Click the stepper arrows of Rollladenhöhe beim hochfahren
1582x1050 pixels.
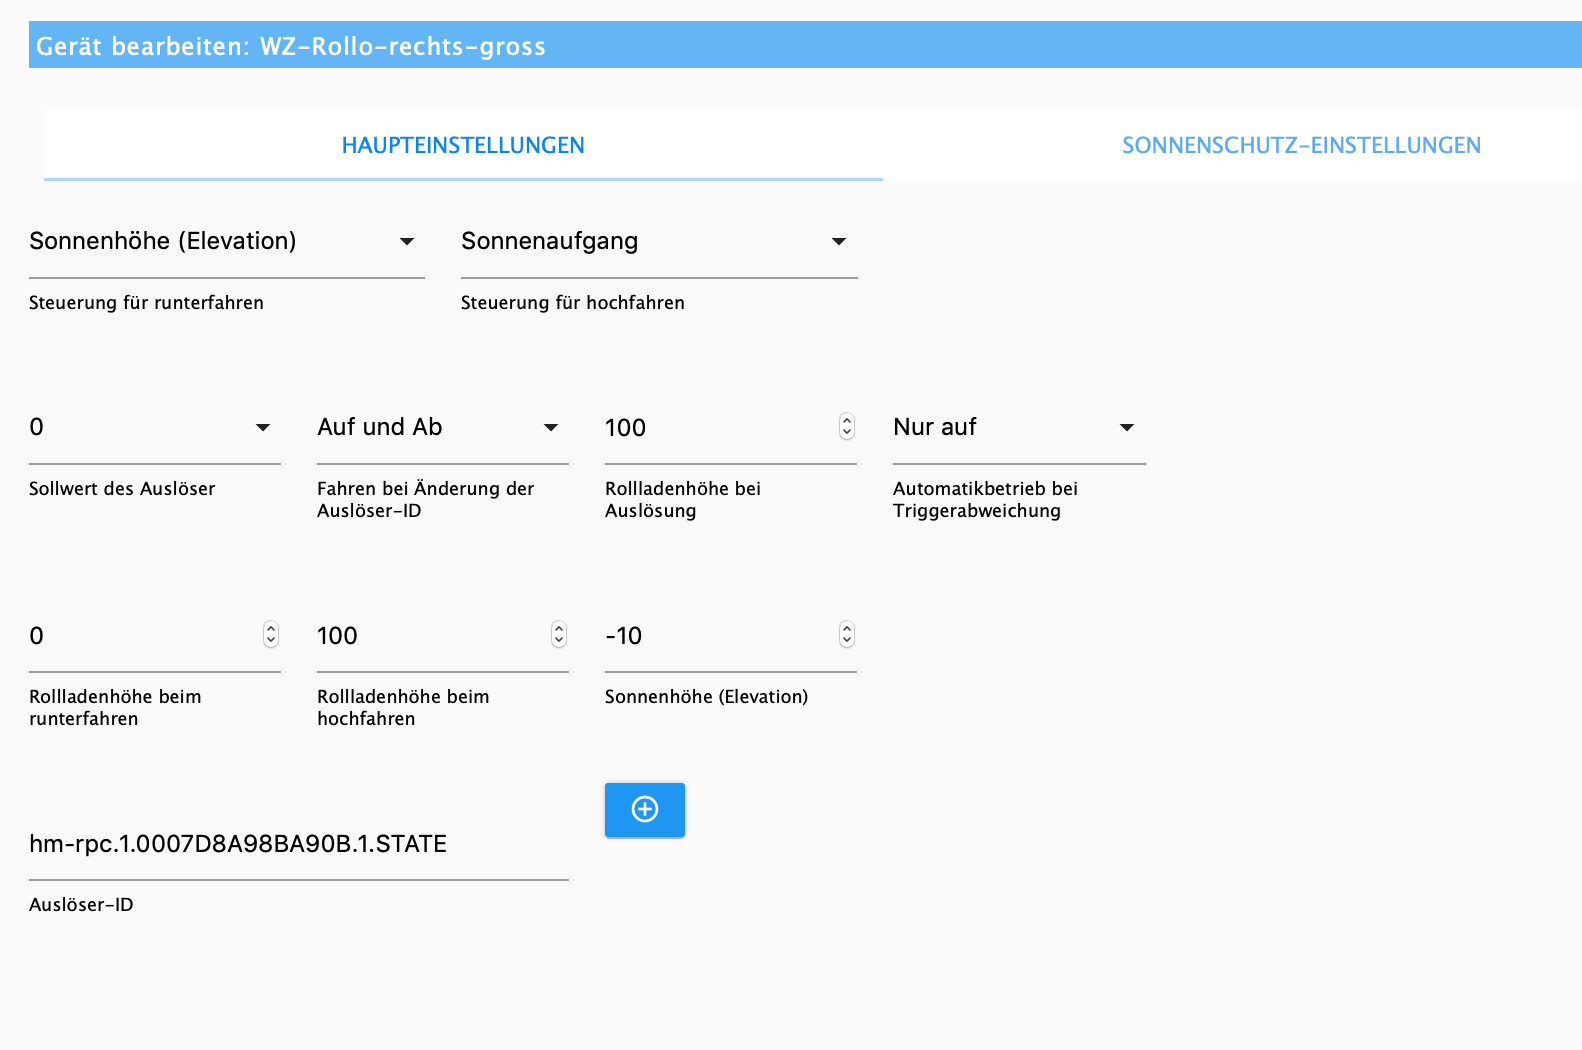tap(559, 635)
